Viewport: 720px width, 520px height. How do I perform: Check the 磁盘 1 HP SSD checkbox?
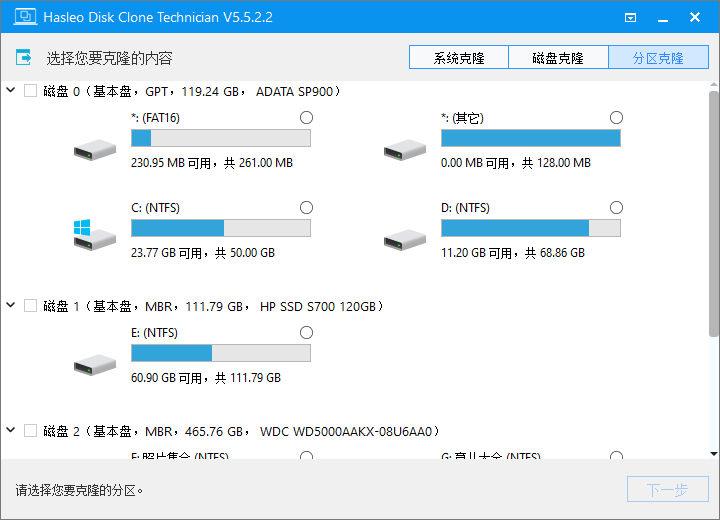tap(30, 306)
